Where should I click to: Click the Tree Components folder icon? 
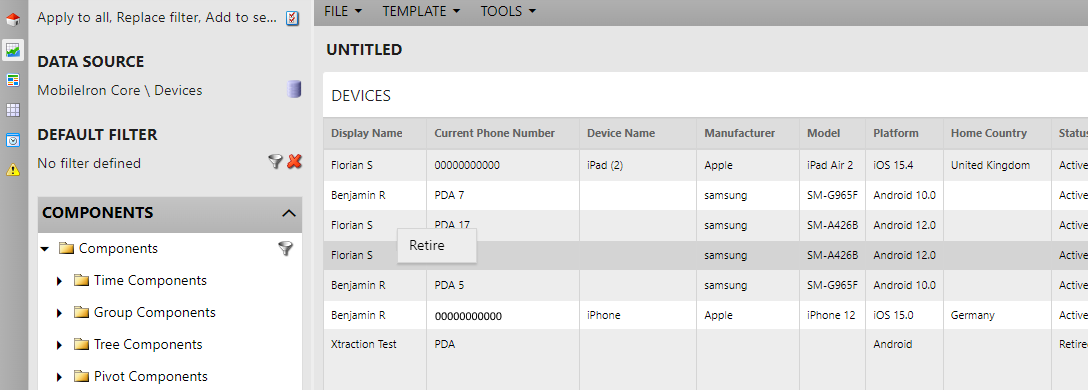pos(82,344)
